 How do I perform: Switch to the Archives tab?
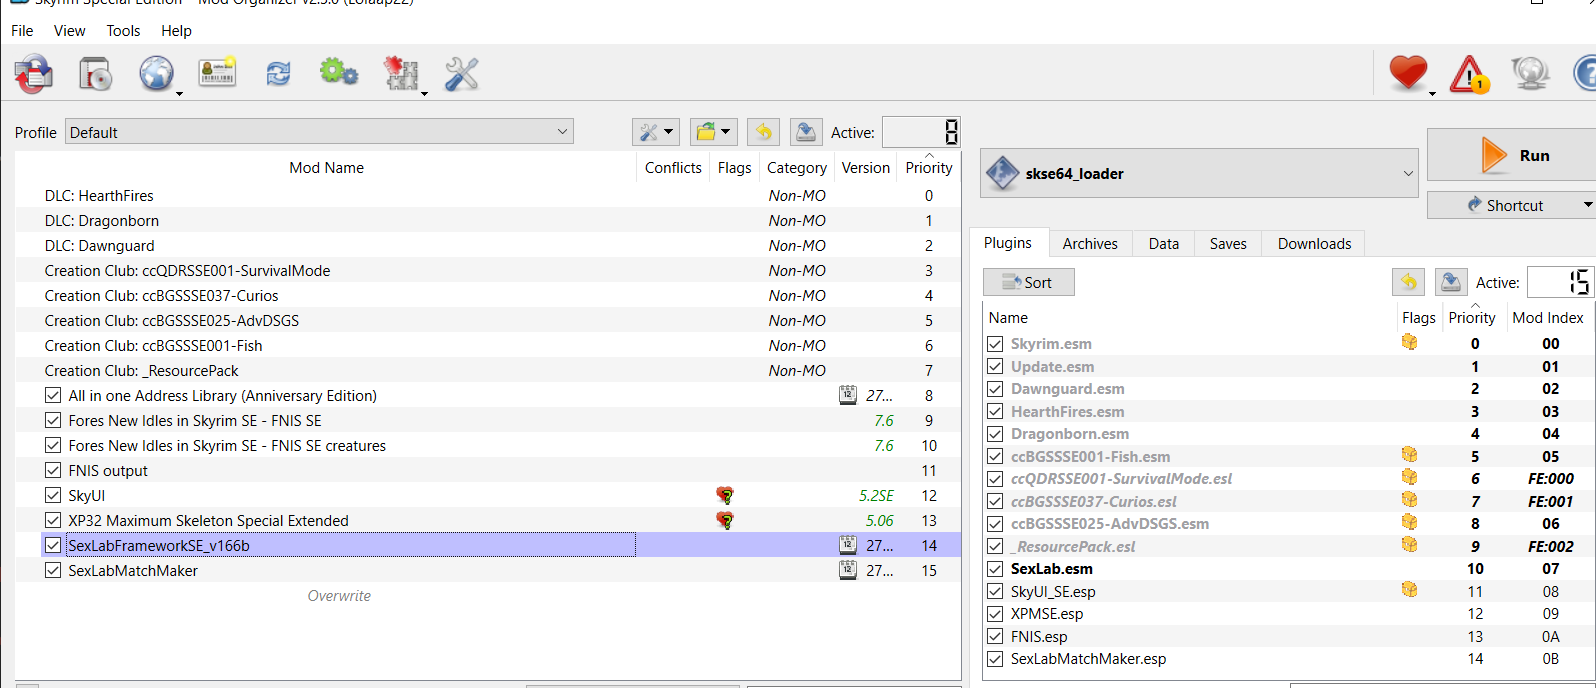pos(1090,244)
